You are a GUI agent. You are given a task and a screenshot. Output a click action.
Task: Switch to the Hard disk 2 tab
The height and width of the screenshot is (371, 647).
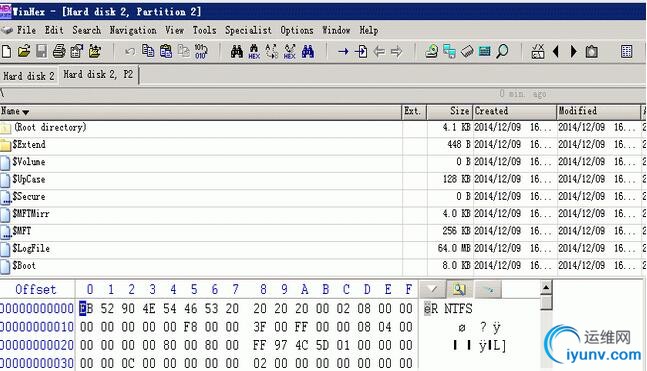(x=28, y=76)
